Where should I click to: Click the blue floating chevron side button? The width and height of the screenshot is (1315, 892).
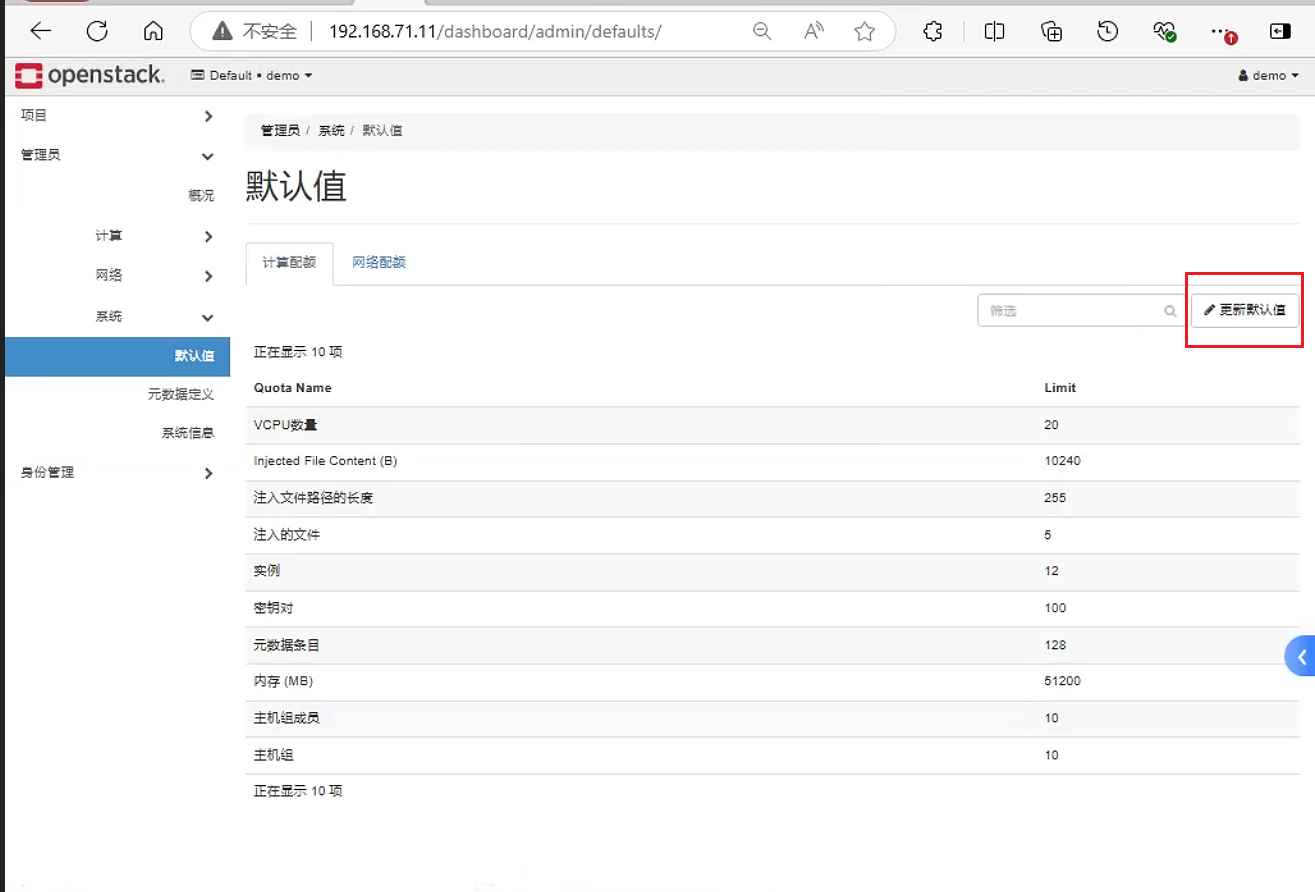[1300, 656]
